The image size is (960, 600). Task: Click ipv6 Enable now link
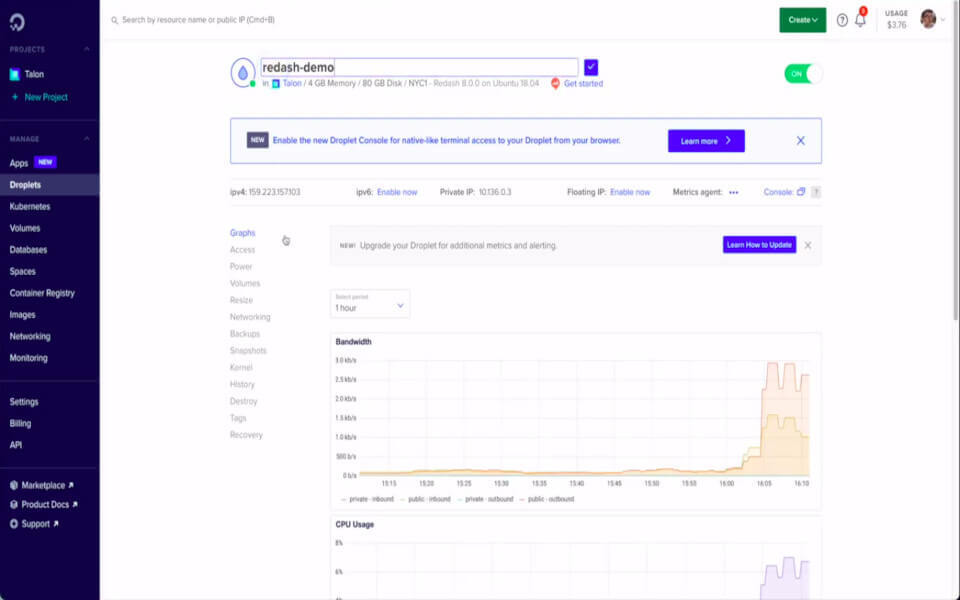point(397,192)
